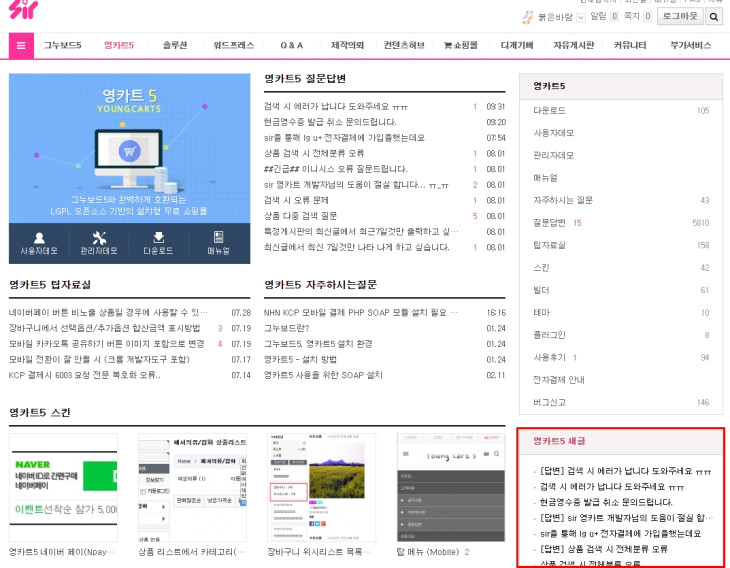Viewport: 730px width, 568px height.
Task: Open the pink hamburger menu
Action: pyautogui.click(x=21, y=46)
